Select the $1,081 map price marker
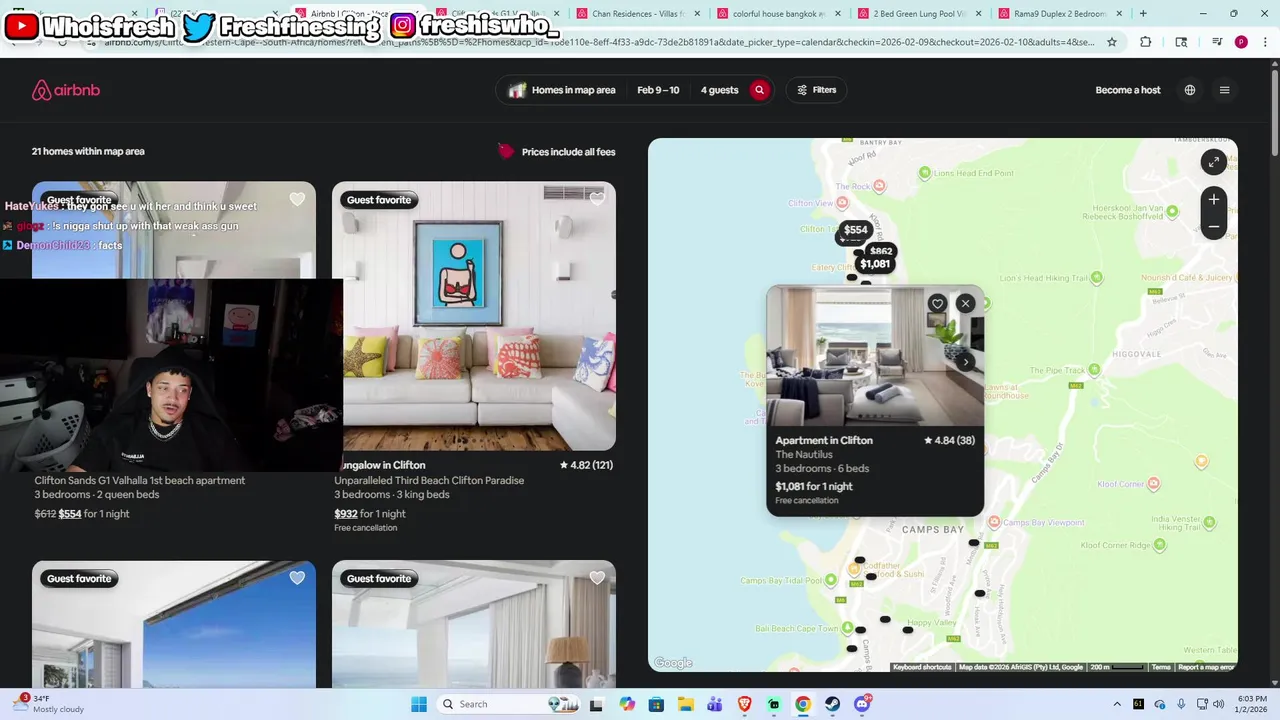Image resolution: width=1280 pixels, height=720 pixels. 875,264
